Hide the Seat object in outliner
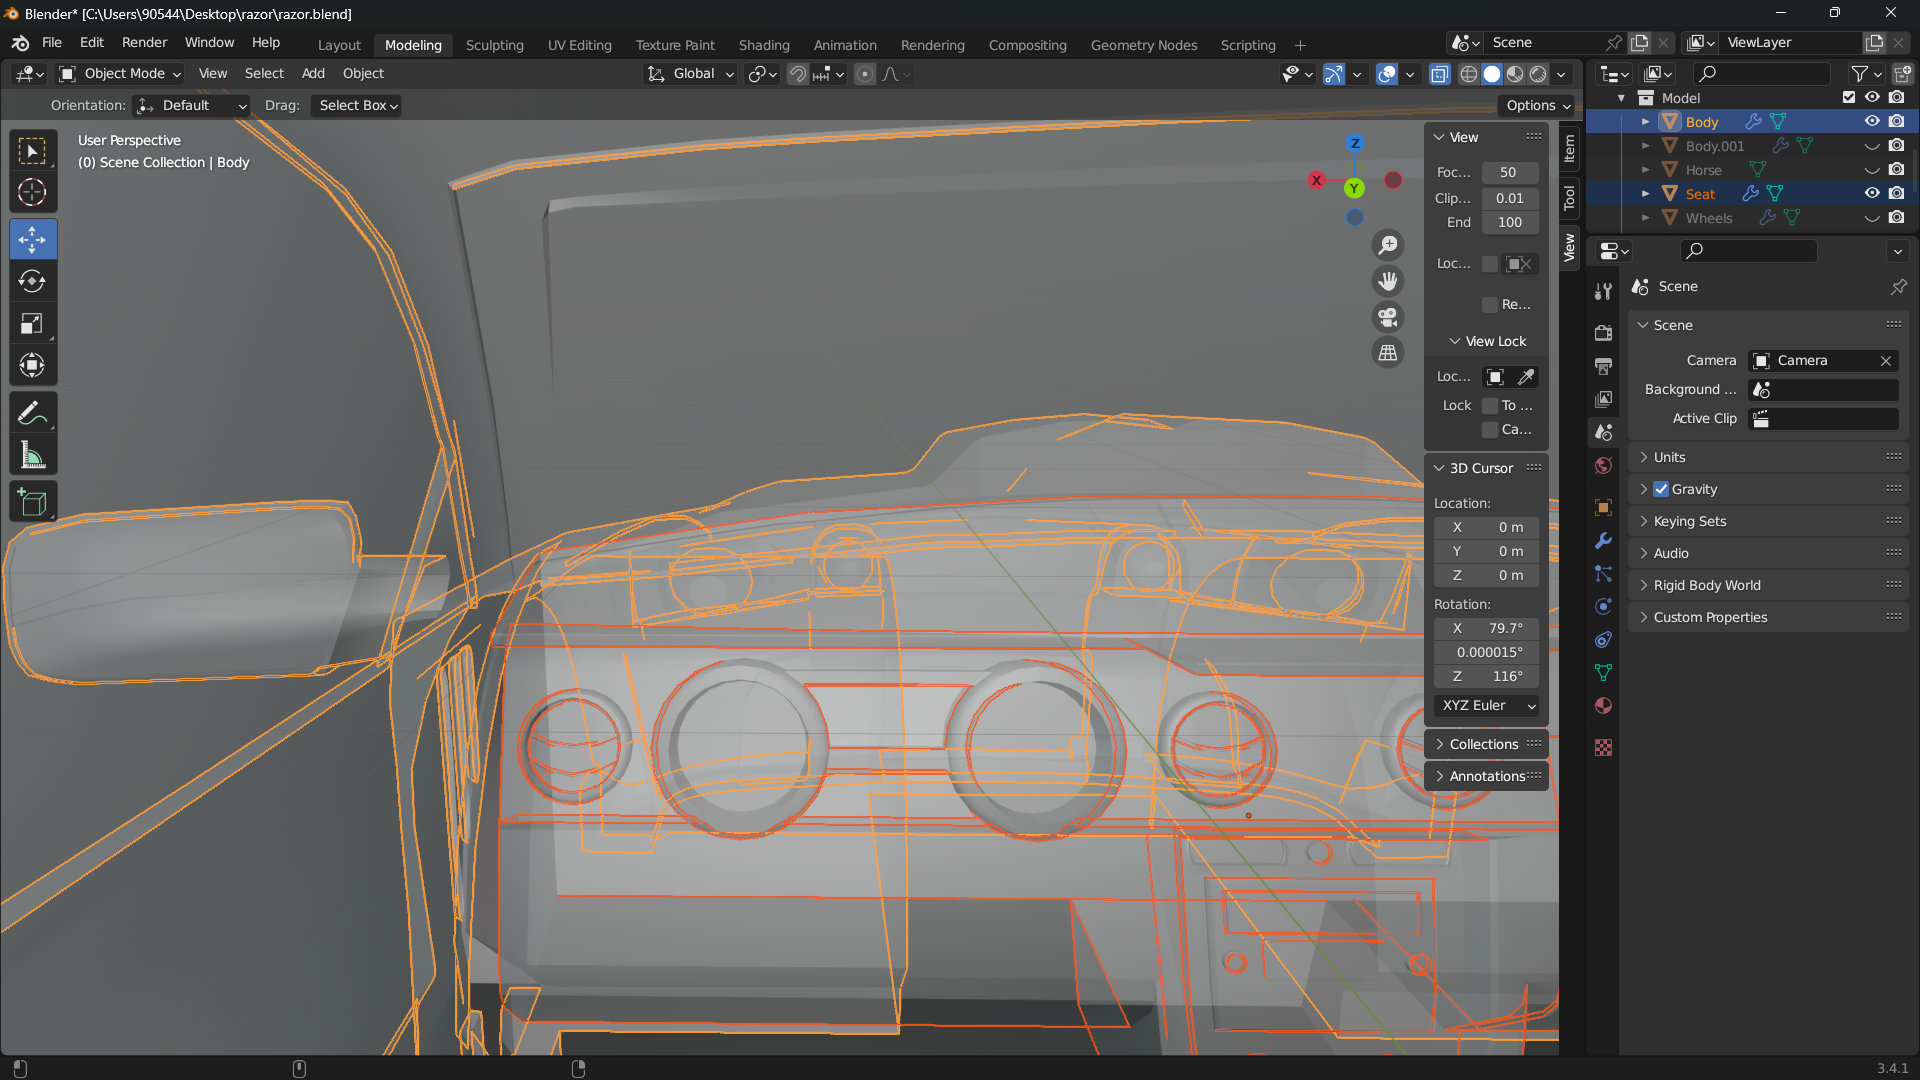Image resolution: width=1920 pixels, height=1080 pixels. tap(1872, 194)
